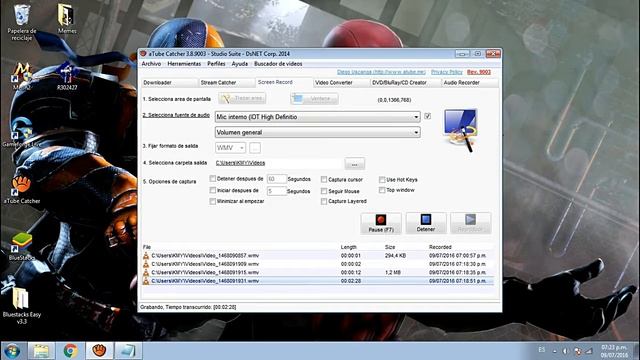Open the atube.me website link

click(381, 72)
